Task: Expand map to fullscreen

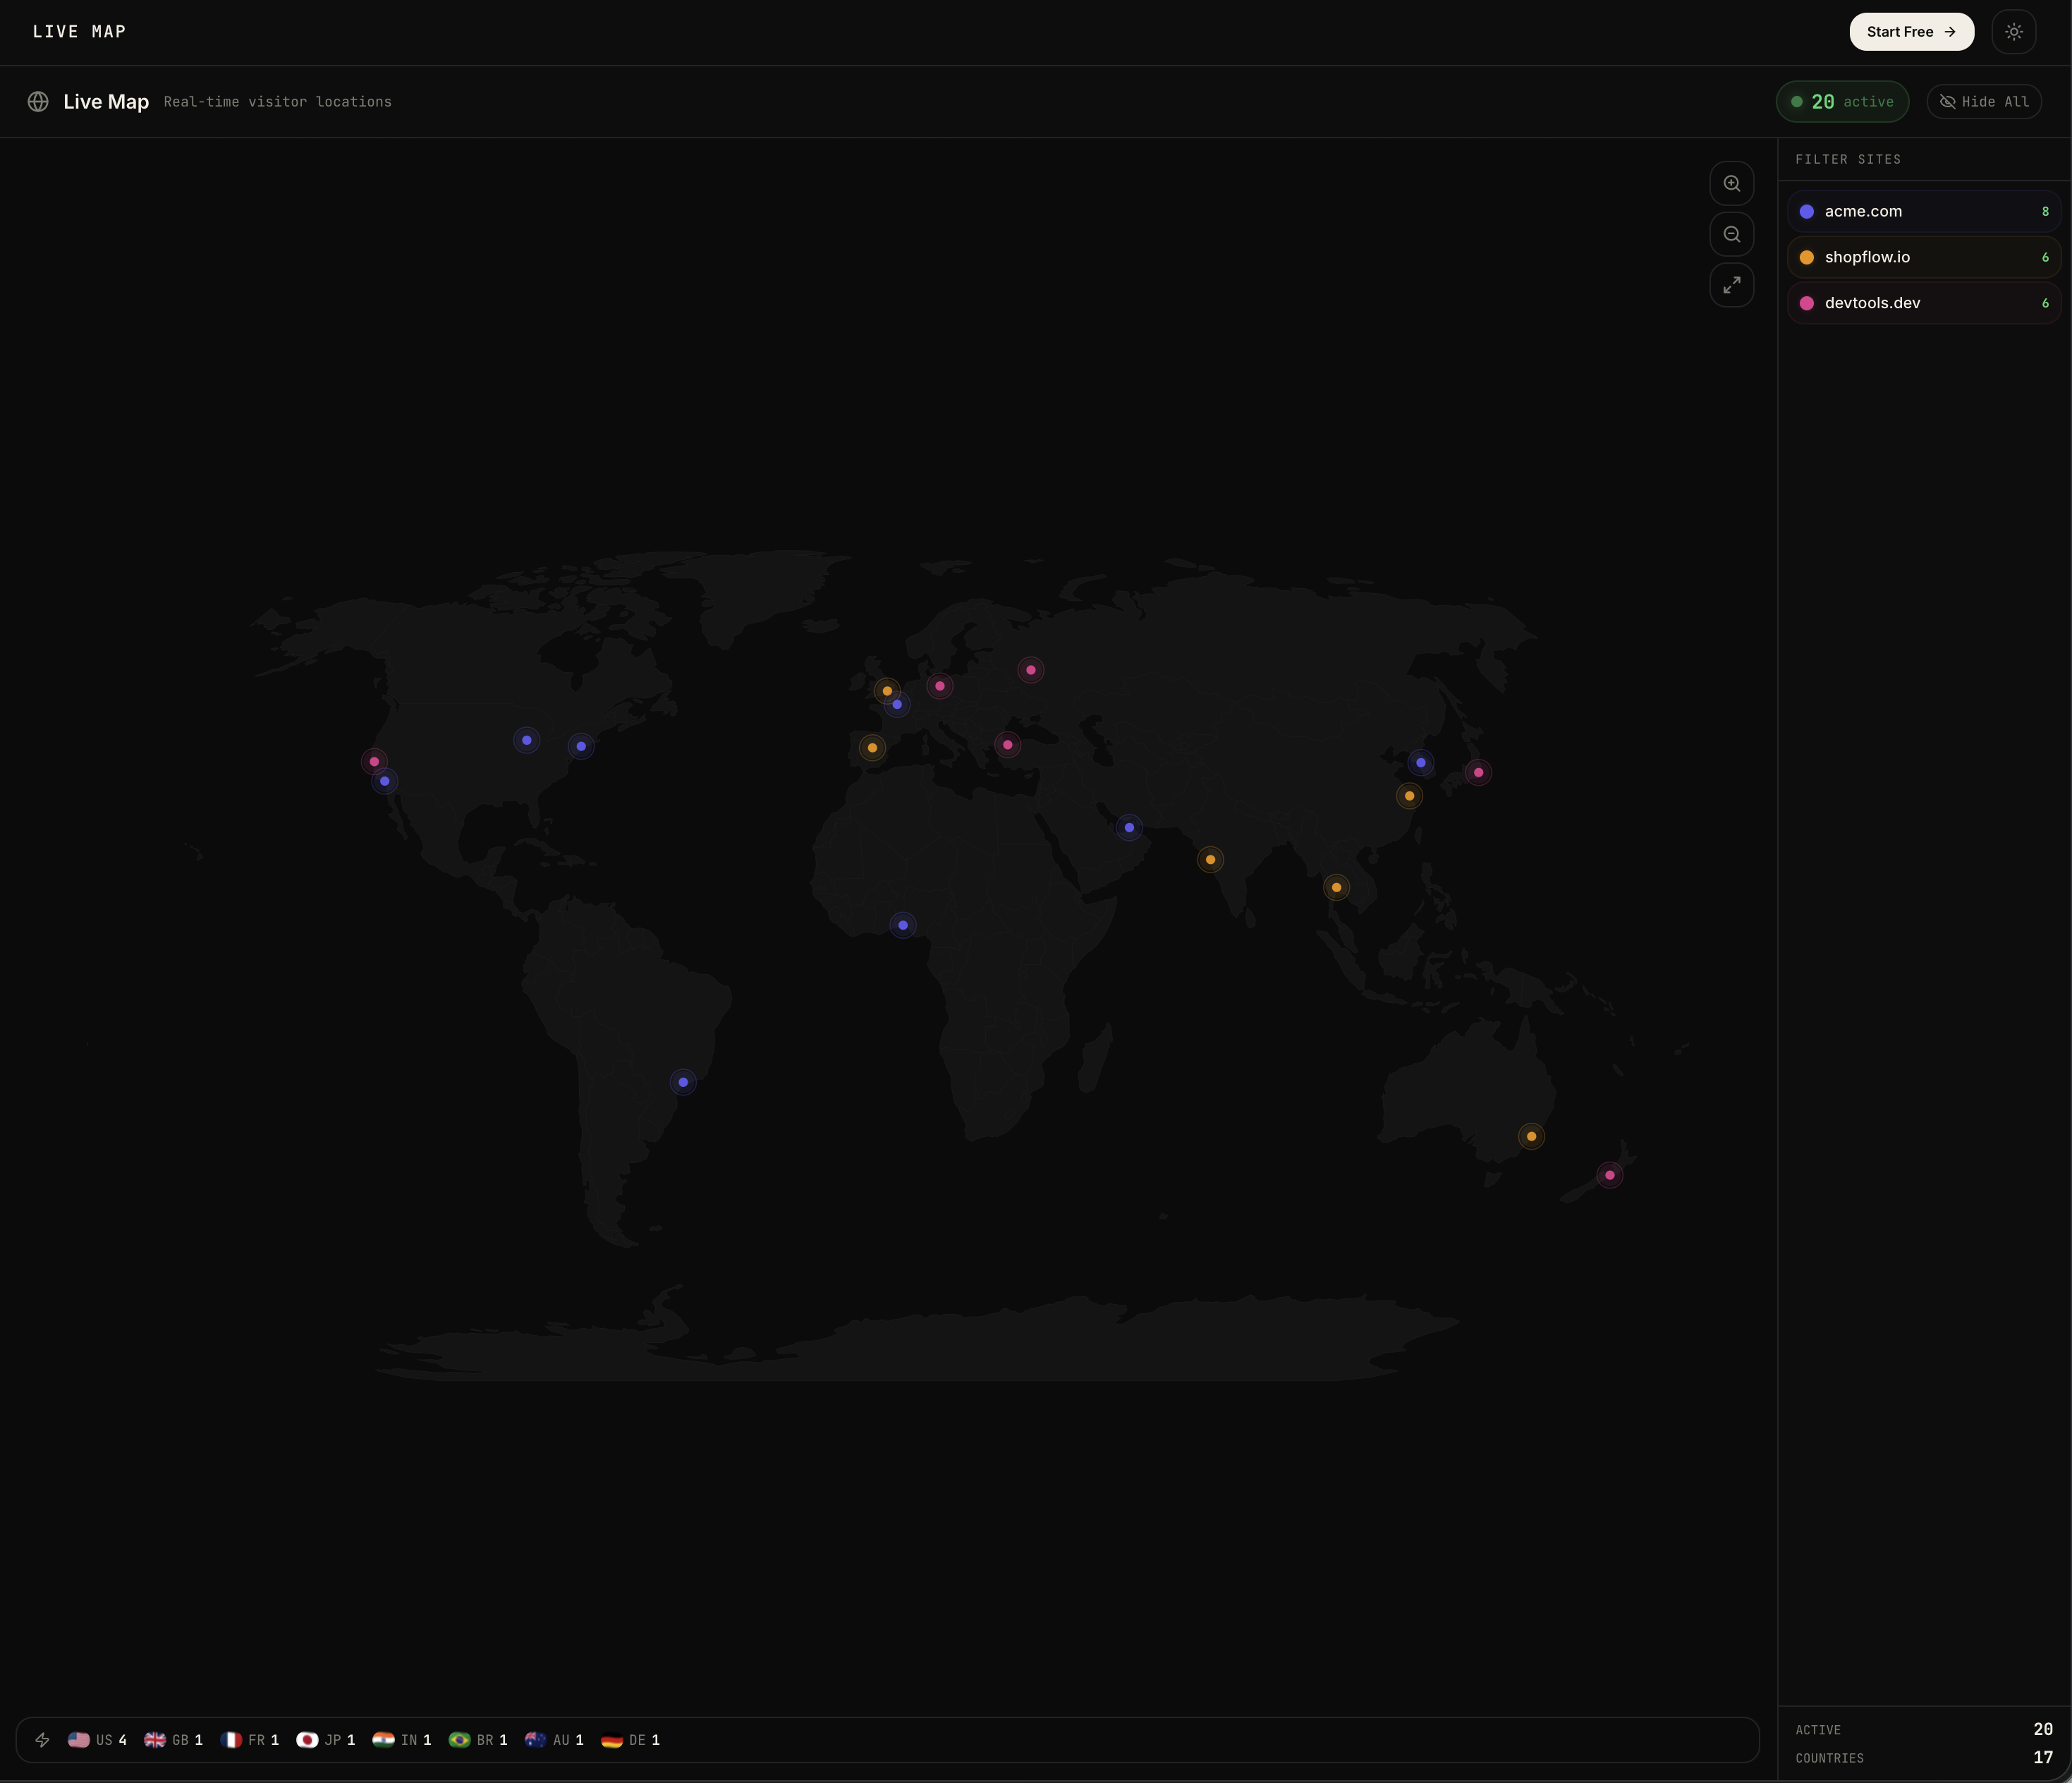Action: tap(1731, 285)
